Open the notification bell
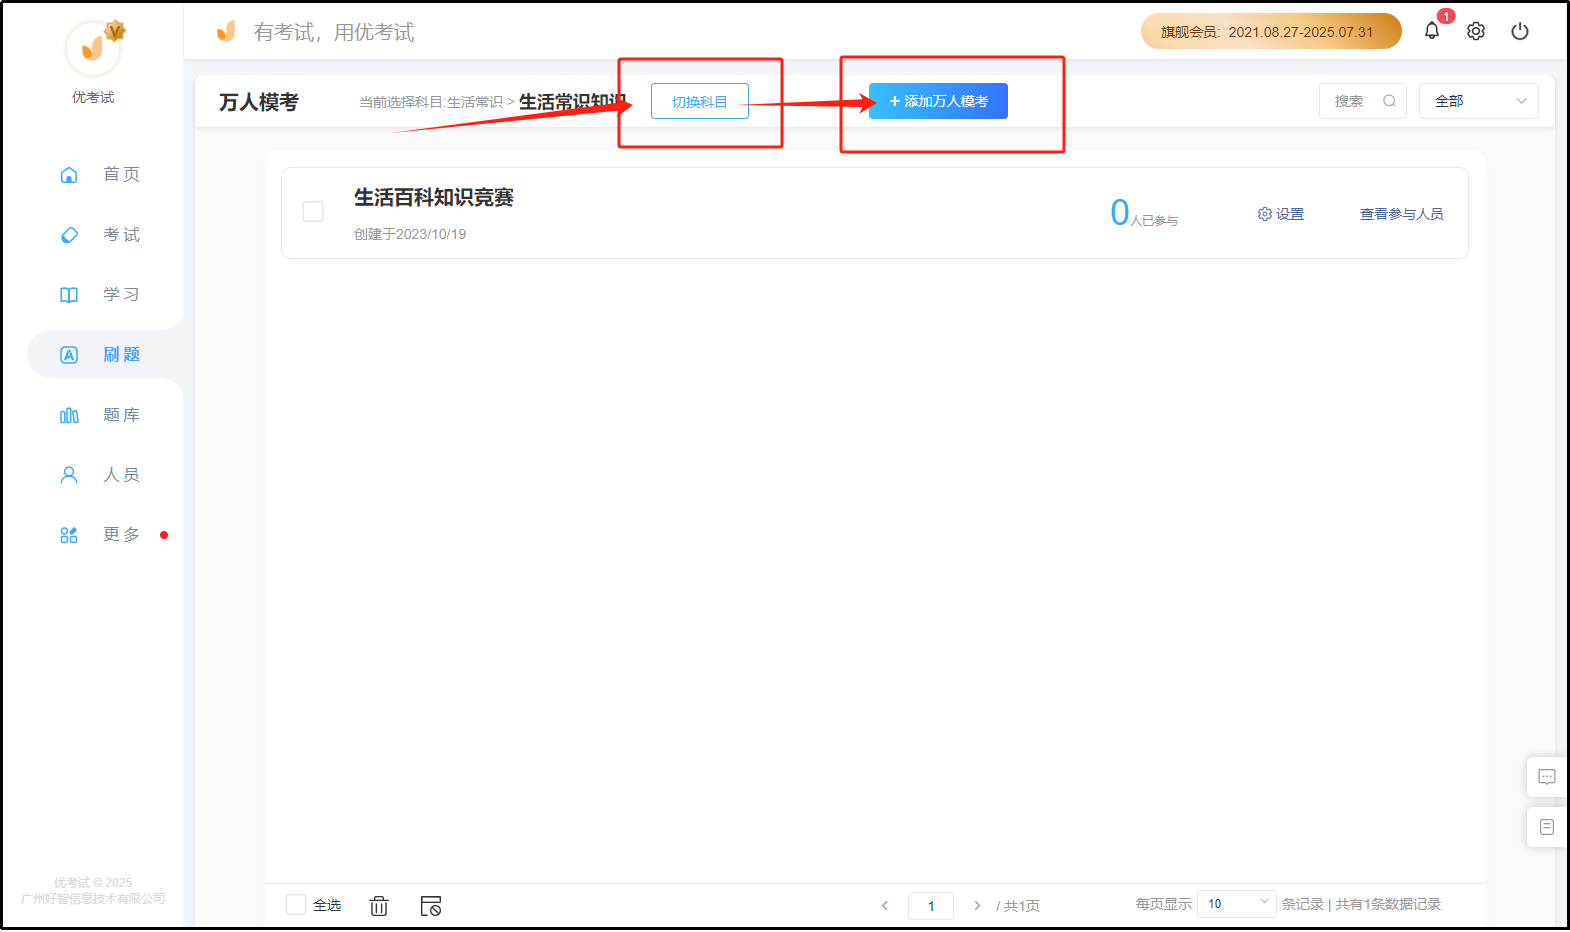 [x=1432, y=31]
